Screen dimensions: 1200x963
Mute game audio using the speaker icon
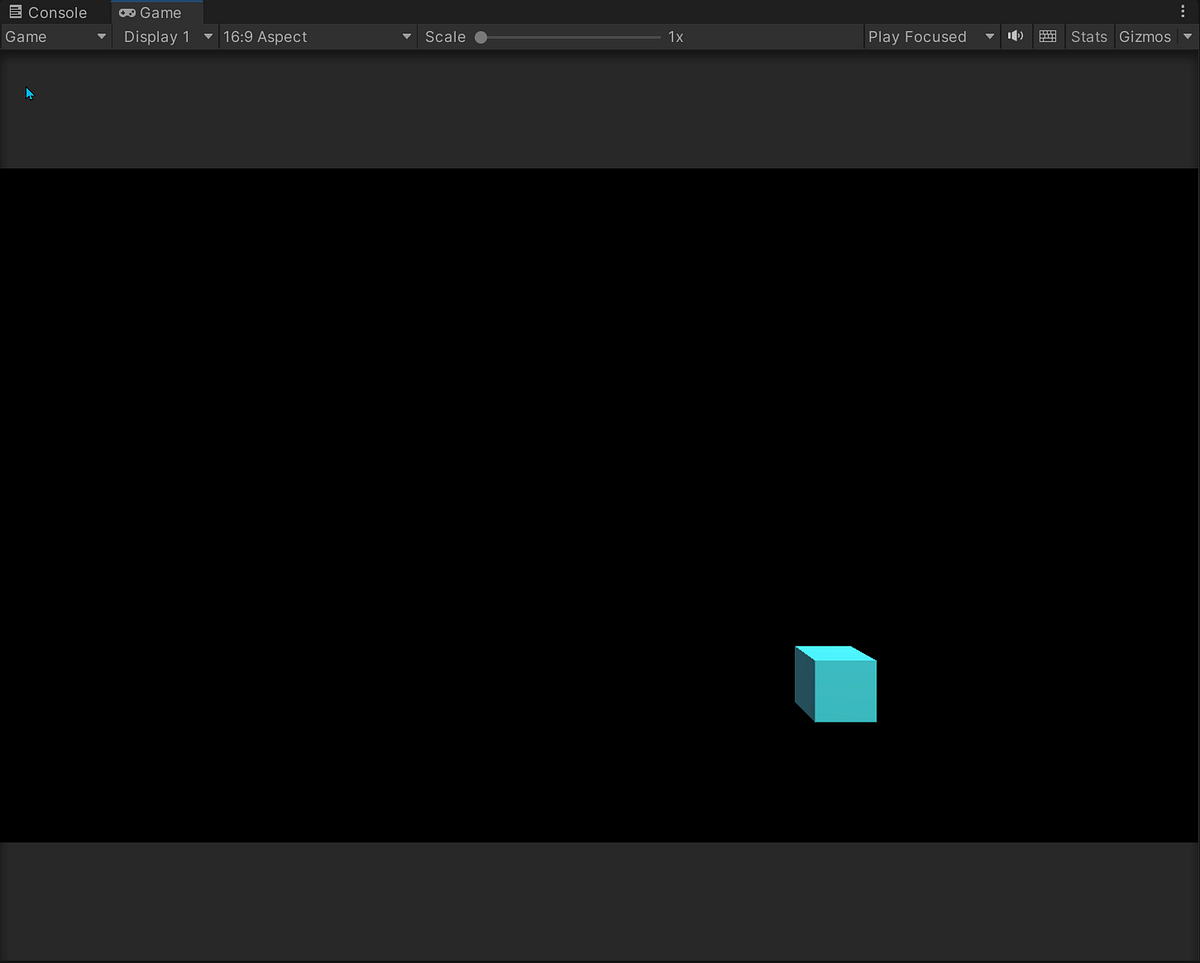tap(1015, 36)
